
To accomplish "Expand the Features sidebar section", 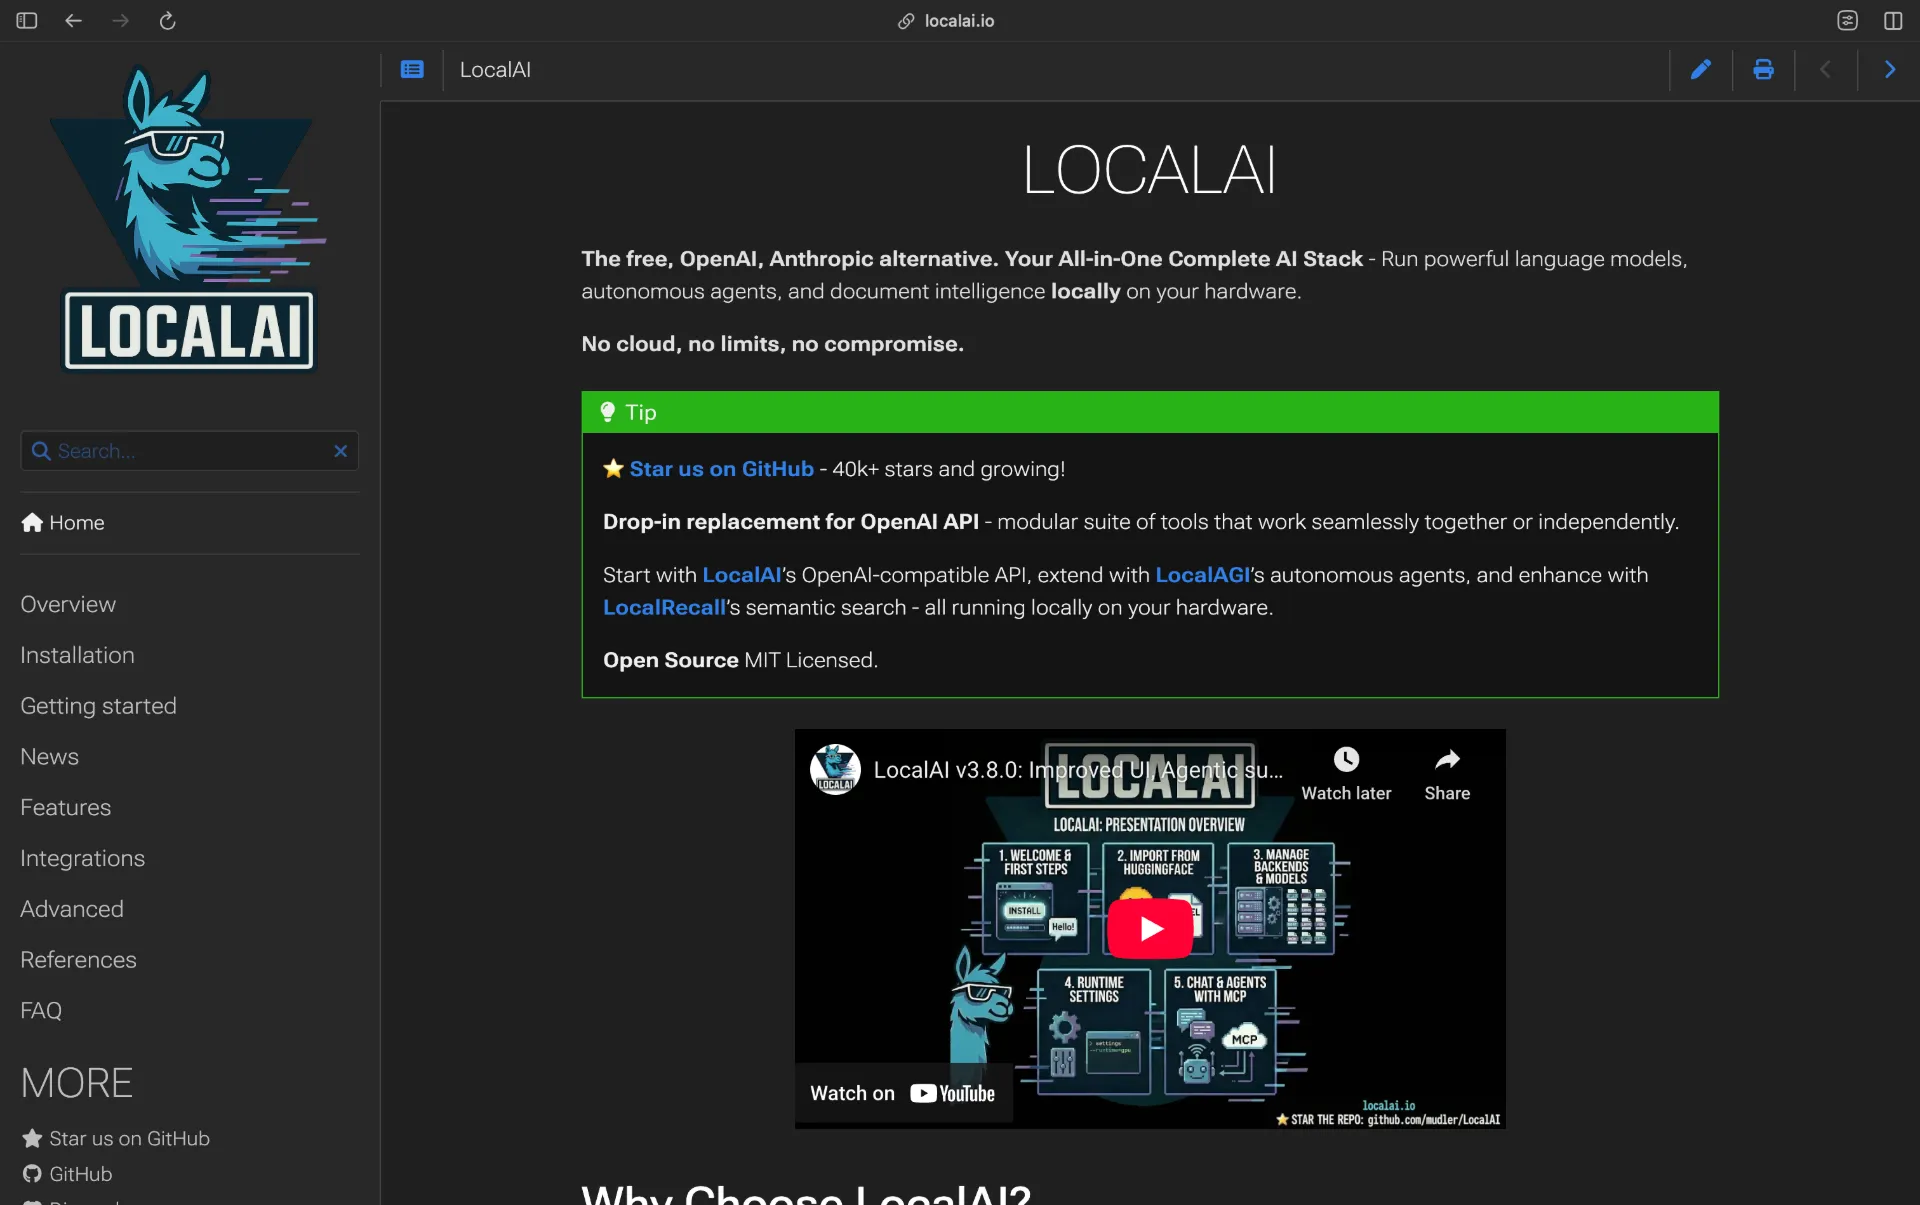I will click(x=65, y=807).
